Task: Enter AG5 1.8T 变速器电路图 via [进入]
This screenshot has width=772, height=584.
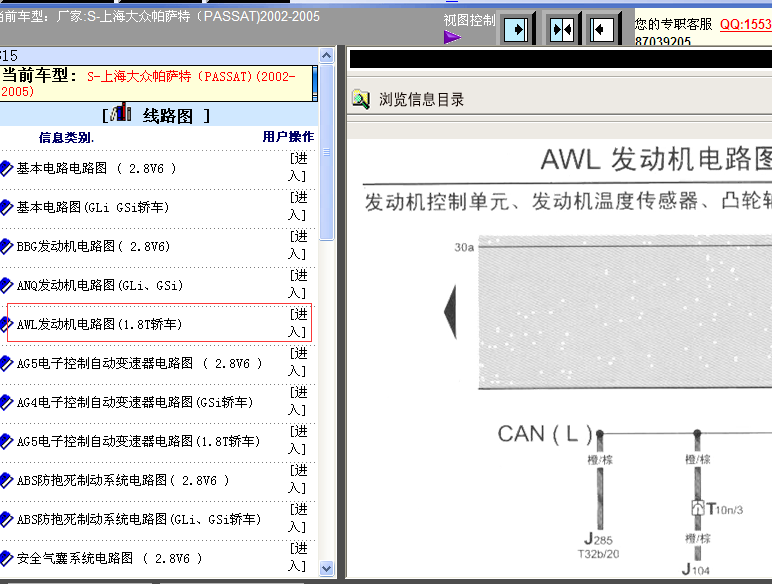Action: 298,440
